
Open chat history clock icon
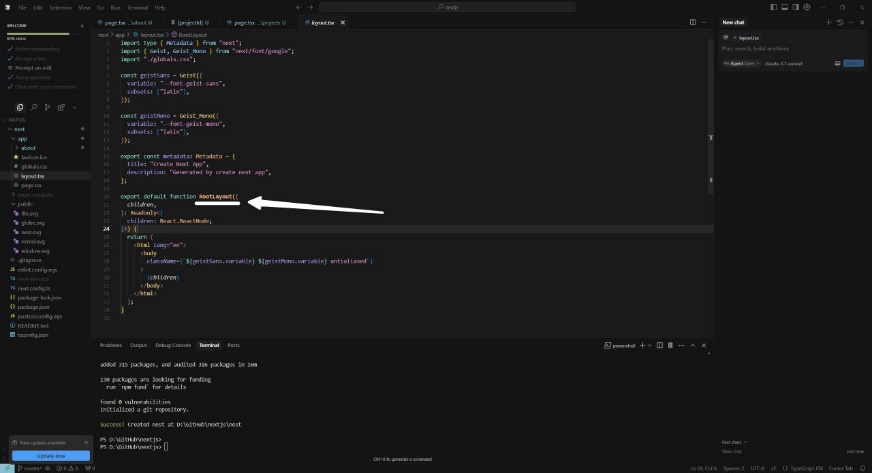coord(841,22)
